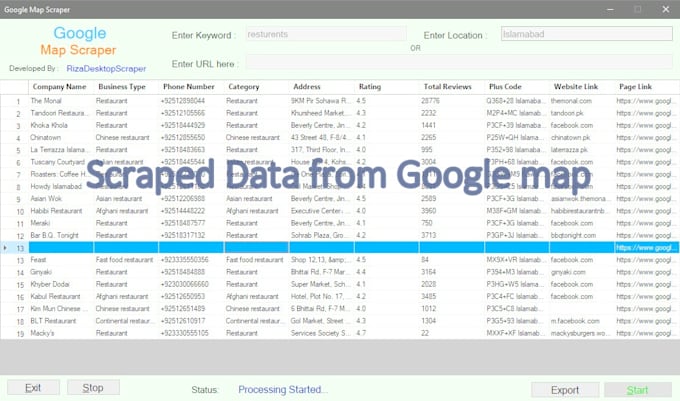Screen dimensions: 680x401
Task: Select the 'Chinatown' company cell
Action: click(61, 137)
